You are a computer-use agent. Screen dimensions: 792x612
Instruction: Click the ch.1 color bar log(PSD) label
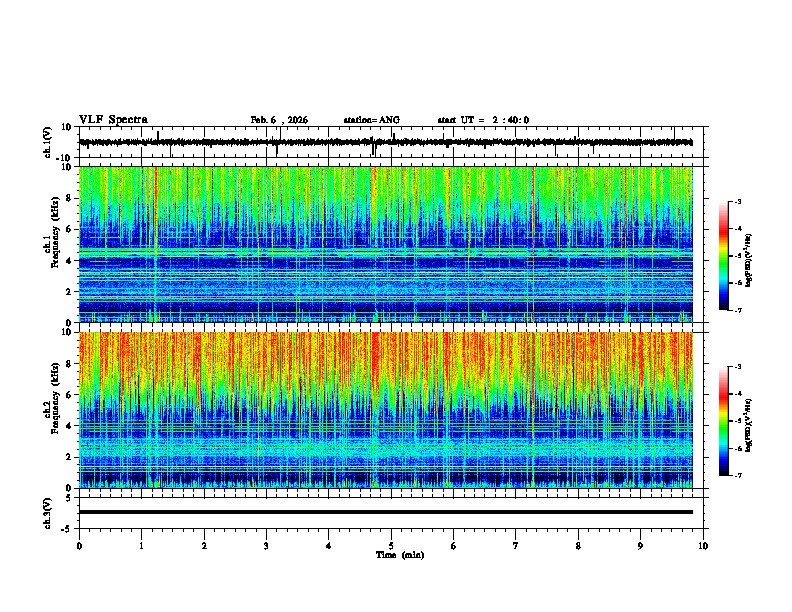(x=749, y=261)
